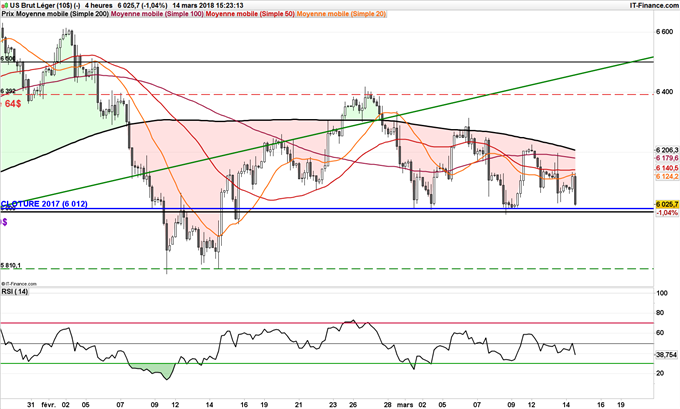Click the yellow 6 025,7 current price tag
The image size is (680, 409).
pyautogui.click(x=667, y=203)
